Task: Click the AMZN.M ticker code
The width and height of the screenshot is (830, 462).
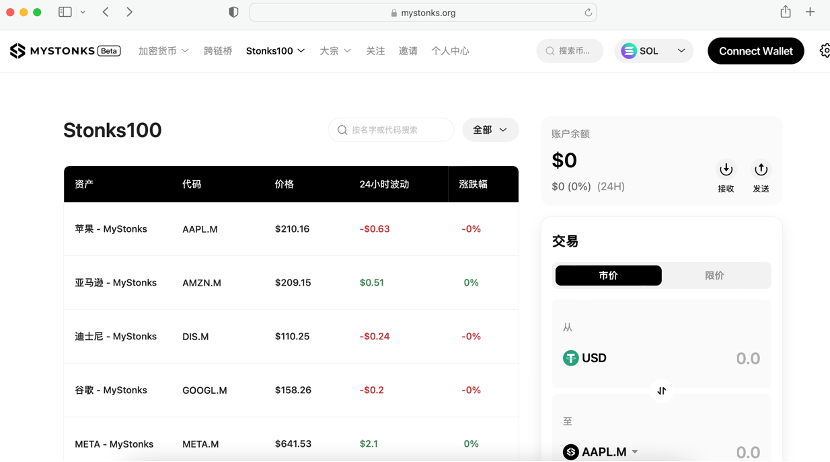Action: [202, 283]
